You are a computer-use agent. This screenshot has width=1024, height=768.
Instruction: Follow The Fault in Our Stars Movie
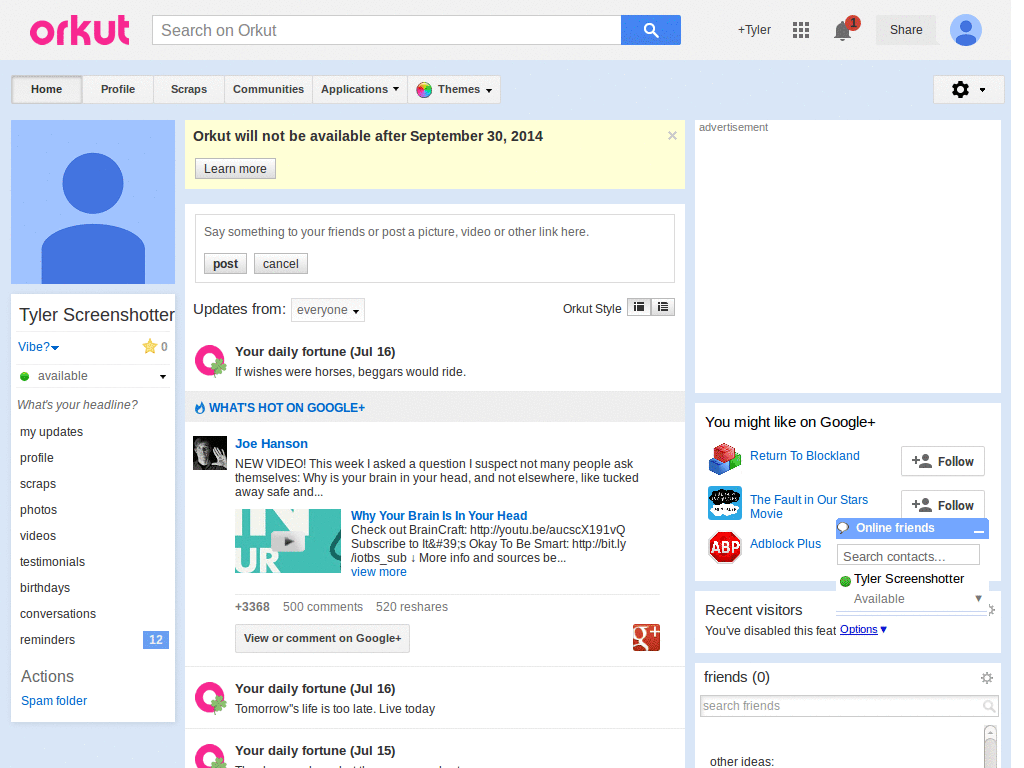pos(942,505)
